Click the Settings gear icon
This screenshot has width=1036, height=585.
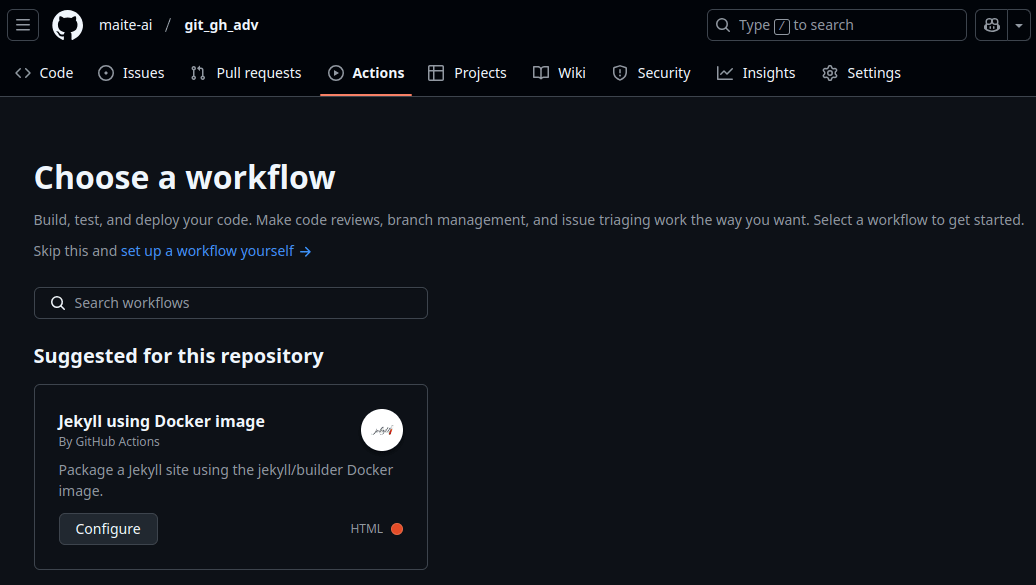[830, 73]
